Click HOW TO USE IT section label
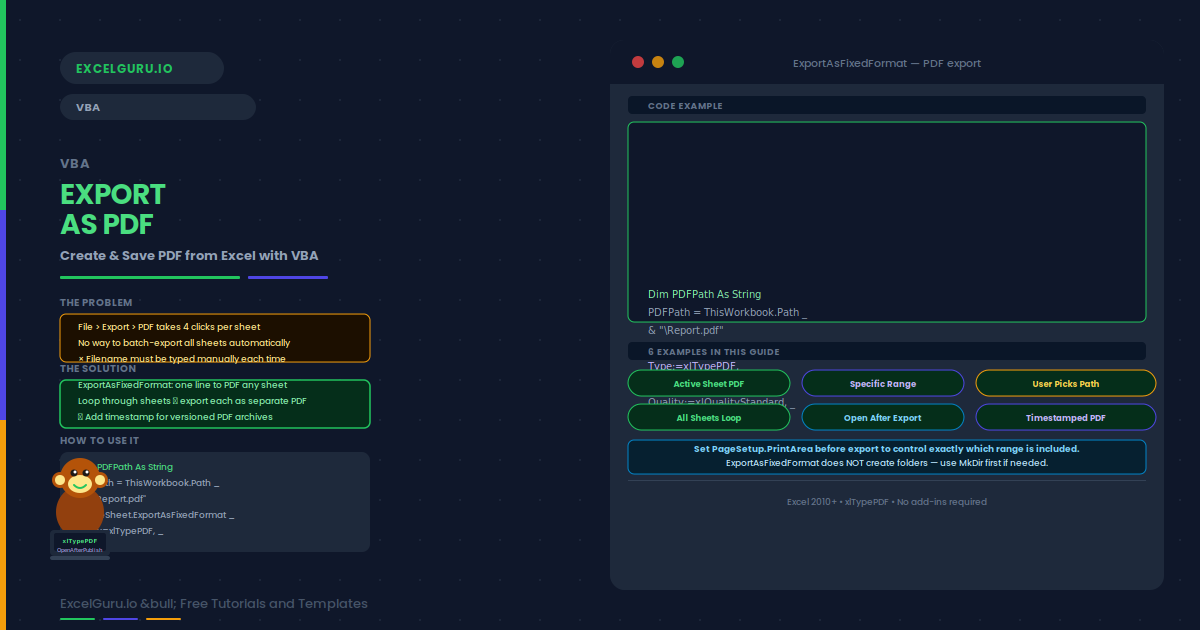This screenshot has width=1200, height=630. point(100,441)
